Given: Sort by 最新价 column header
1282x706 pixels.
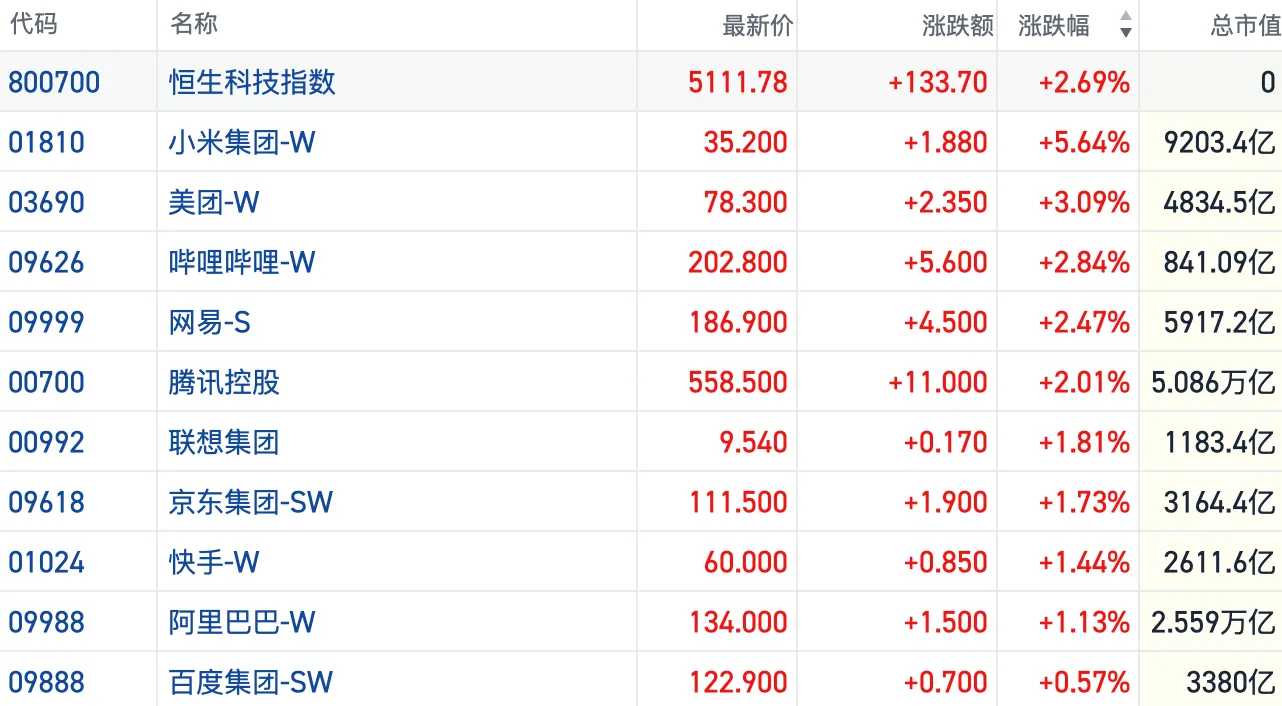Looking at the screenshot, I should click(757, 26).
